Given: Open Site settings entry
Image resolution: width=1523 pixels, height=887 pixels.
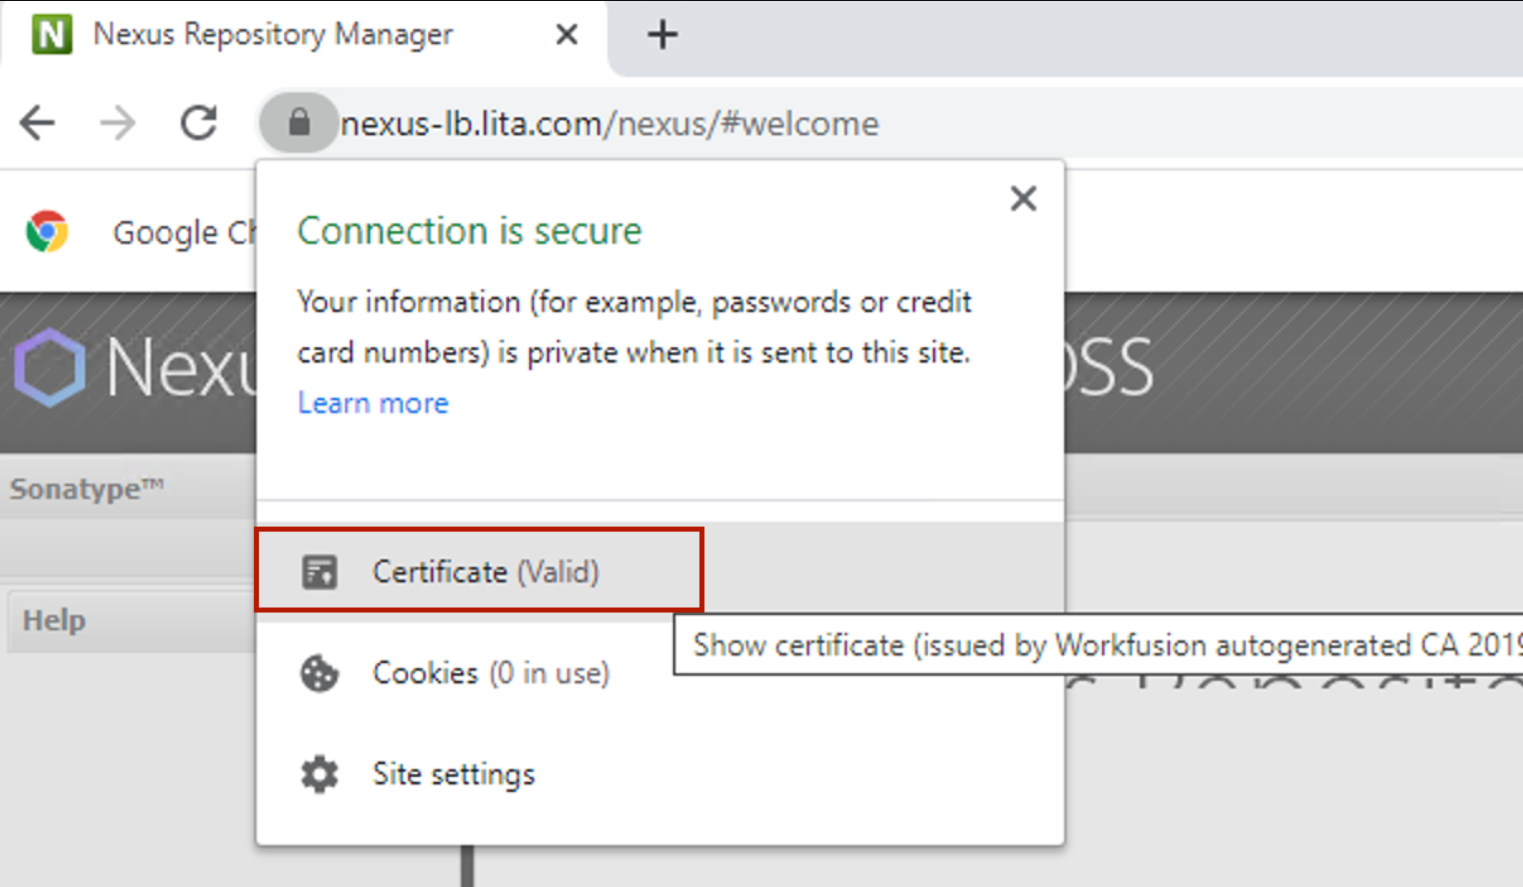Looking at the screenshot, I should (x=660, y=774).
